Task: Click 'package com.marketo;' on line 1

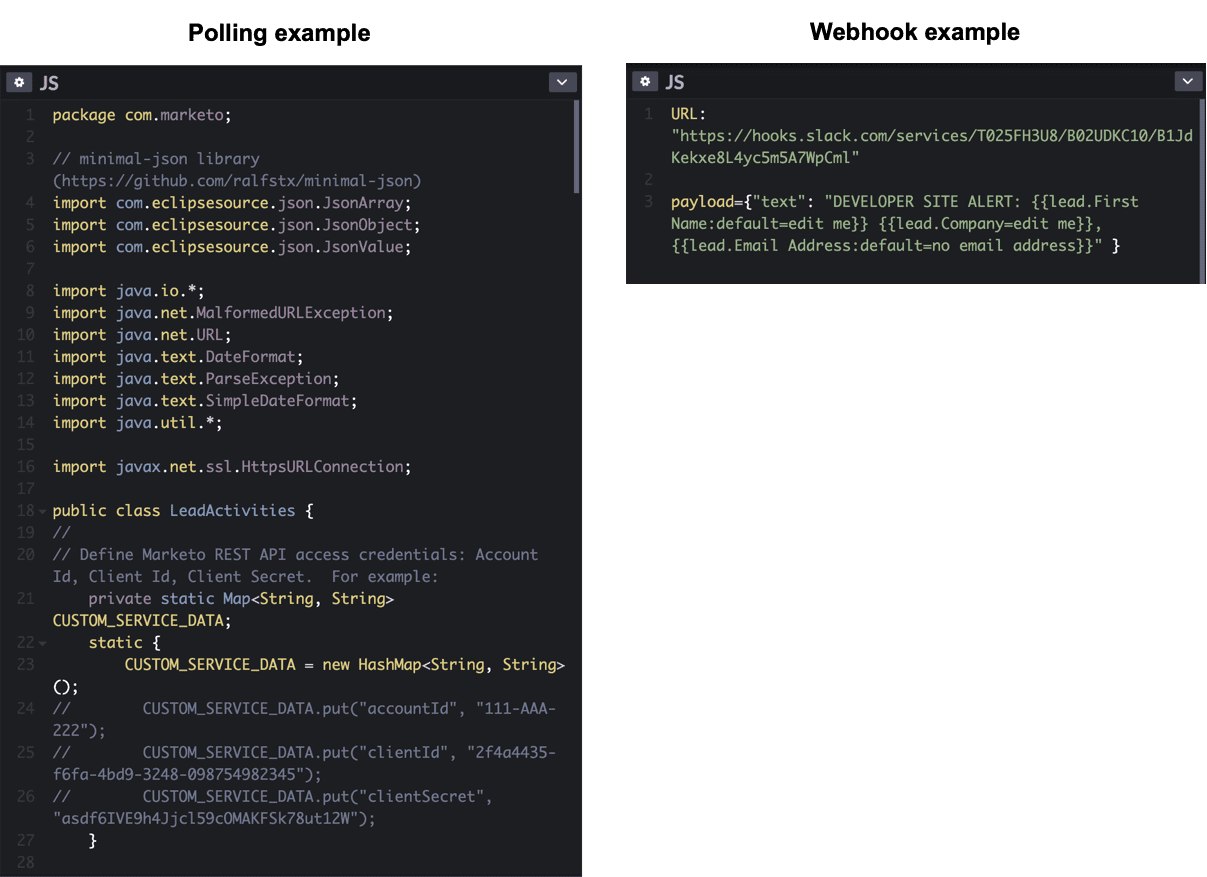Action: coord(142,115)
